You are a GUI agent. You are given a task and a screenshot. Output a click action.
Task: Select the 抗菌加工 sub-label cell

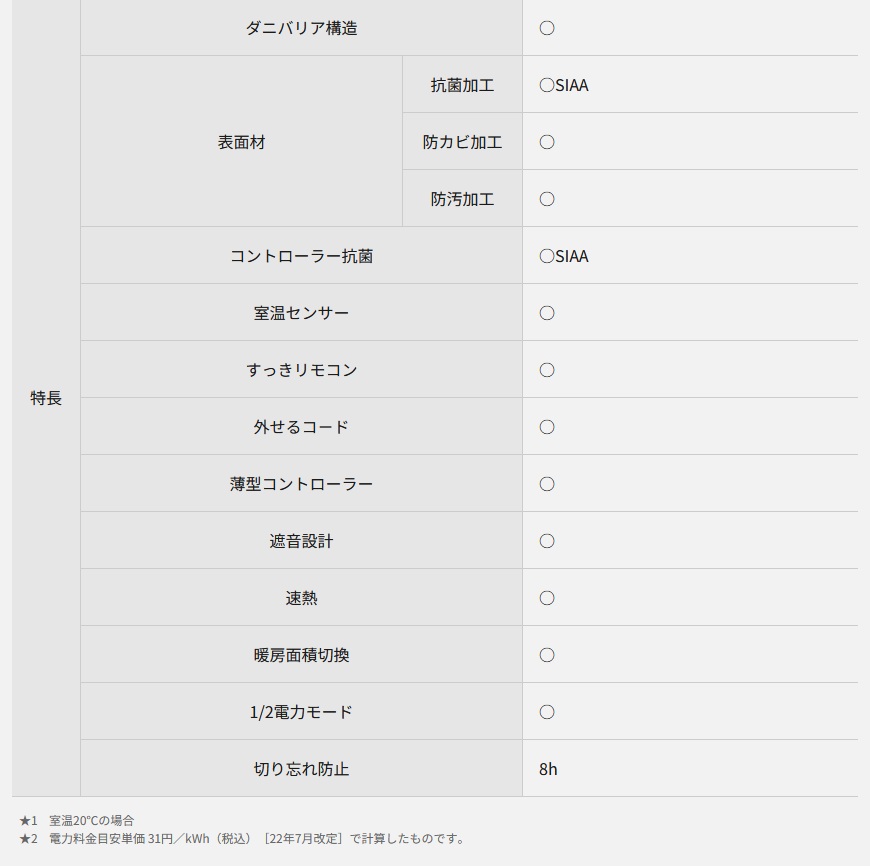click(462, 85)
